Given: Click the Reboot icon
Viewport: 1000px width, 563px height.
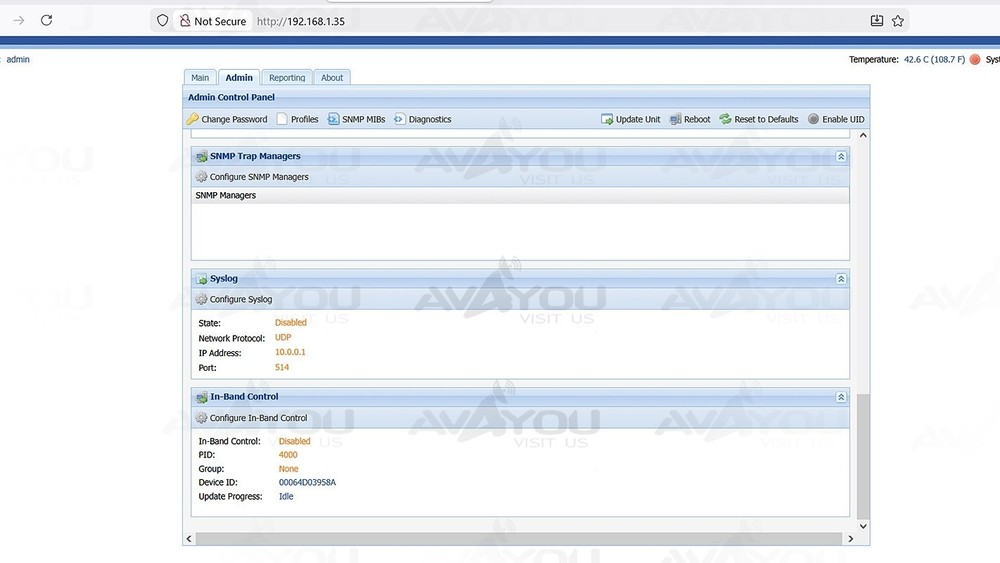Looking at the screenshot, I should click(676, 119).
